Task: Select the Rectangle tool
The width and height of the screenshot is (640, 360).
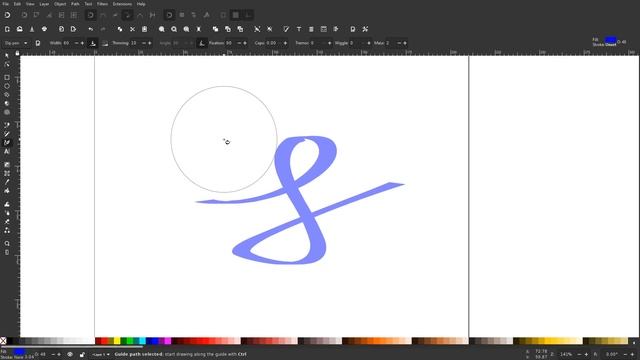Action: pyautogui.click(x=7, y=78)
